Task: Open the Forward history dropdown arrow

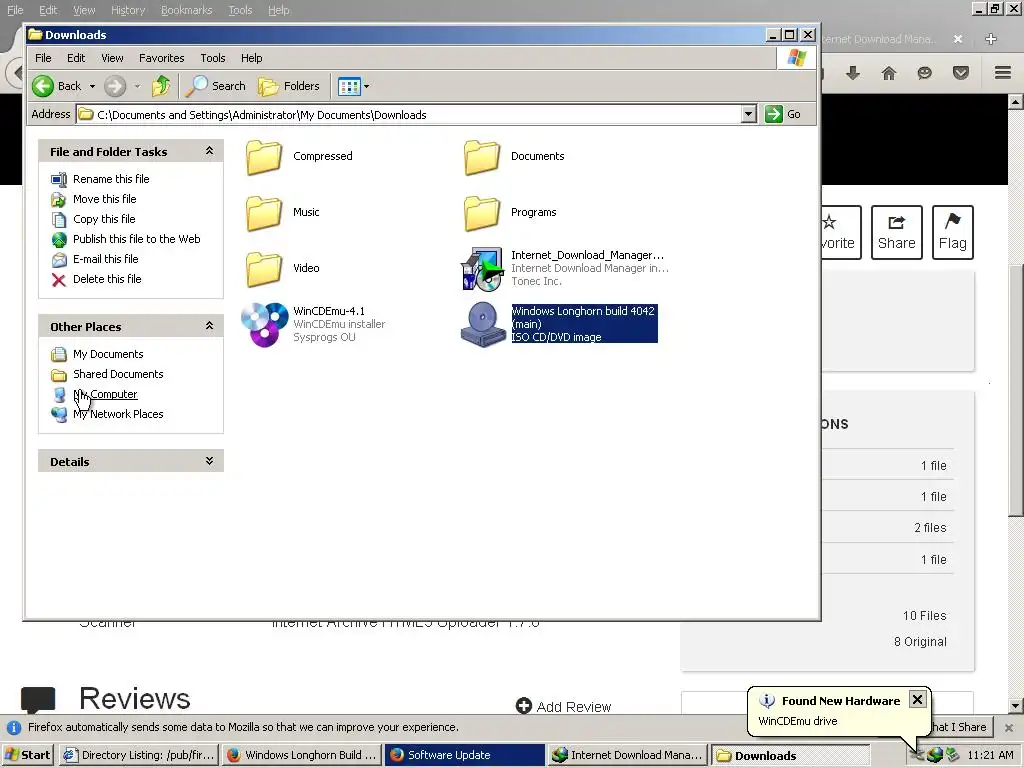Action: click(137, 86)
